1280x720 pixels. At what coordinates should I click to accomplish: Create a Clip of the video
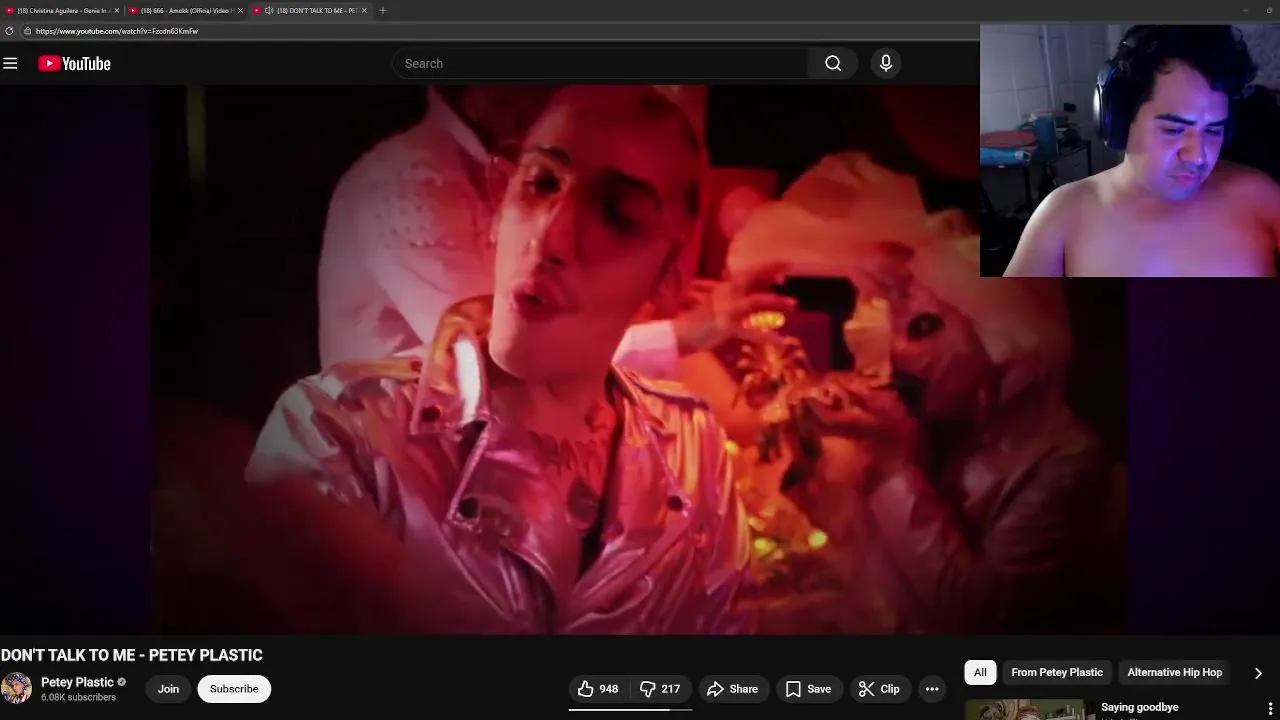coord(879,689)
